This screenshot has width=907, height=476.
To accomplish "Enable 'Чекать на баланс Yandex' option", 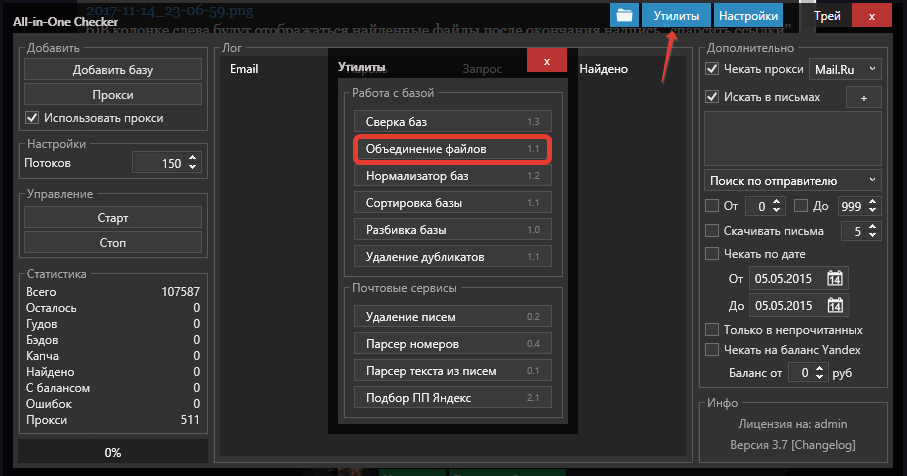I will [x=712, y=350].
